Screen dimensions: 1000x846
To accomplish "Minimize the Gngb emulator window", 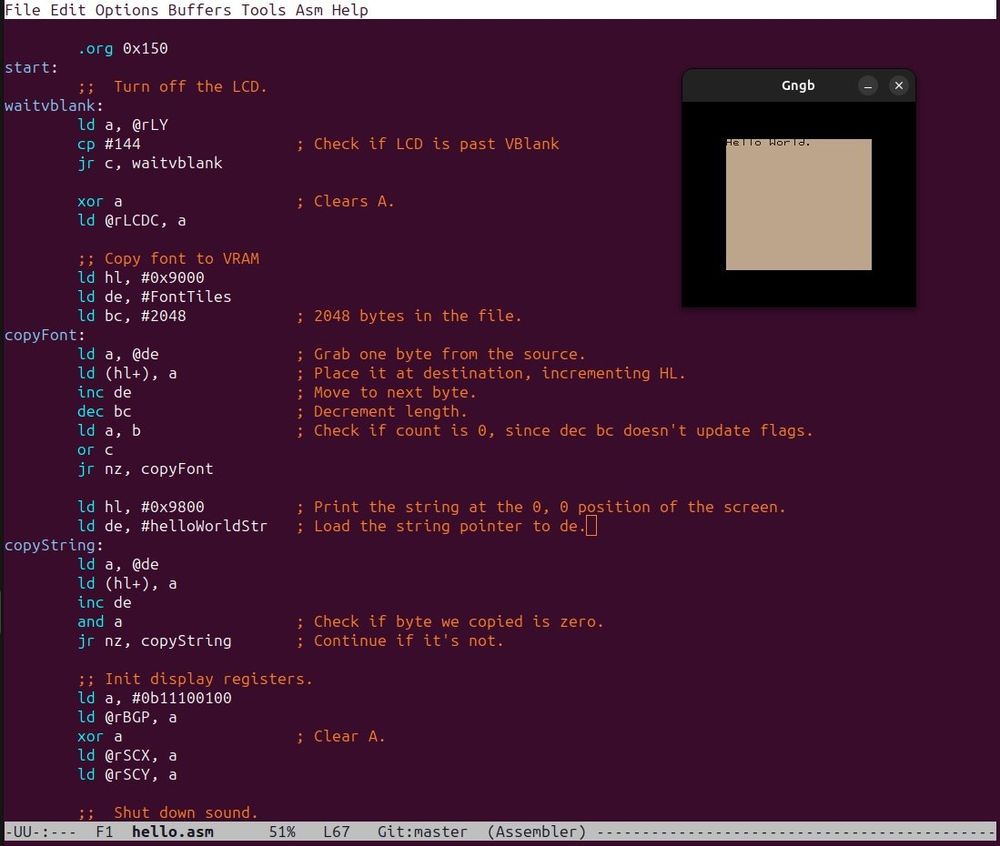I will 867,85.
